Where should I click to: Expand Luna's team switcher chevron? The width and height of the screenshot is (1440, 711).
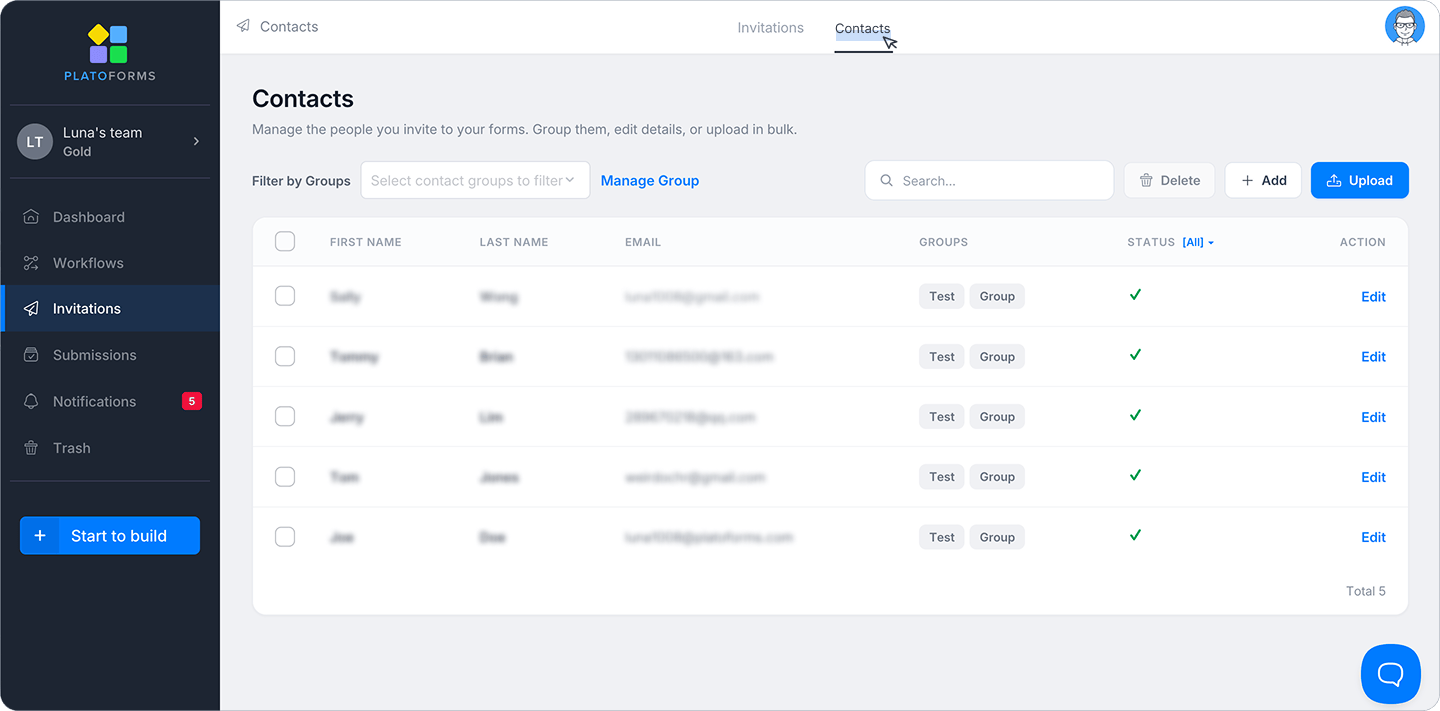[x=196, y=142]
